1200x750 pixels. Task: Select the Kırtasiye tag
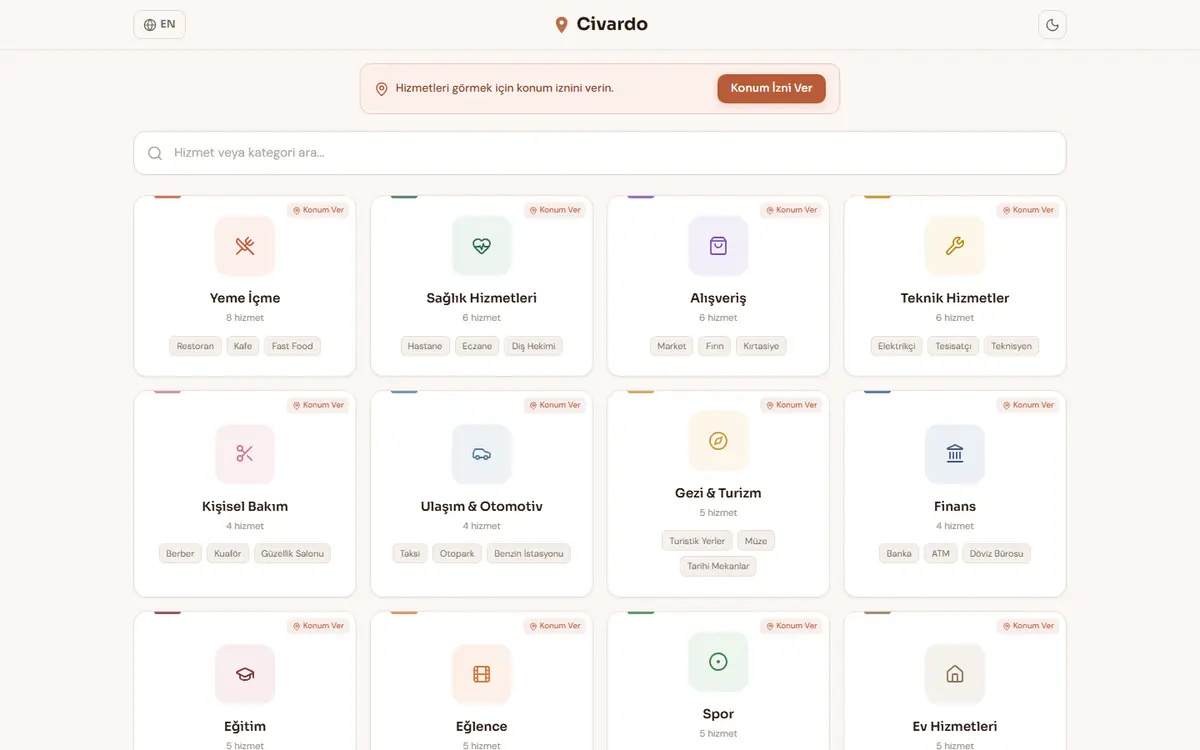click(x=761, y=346)
